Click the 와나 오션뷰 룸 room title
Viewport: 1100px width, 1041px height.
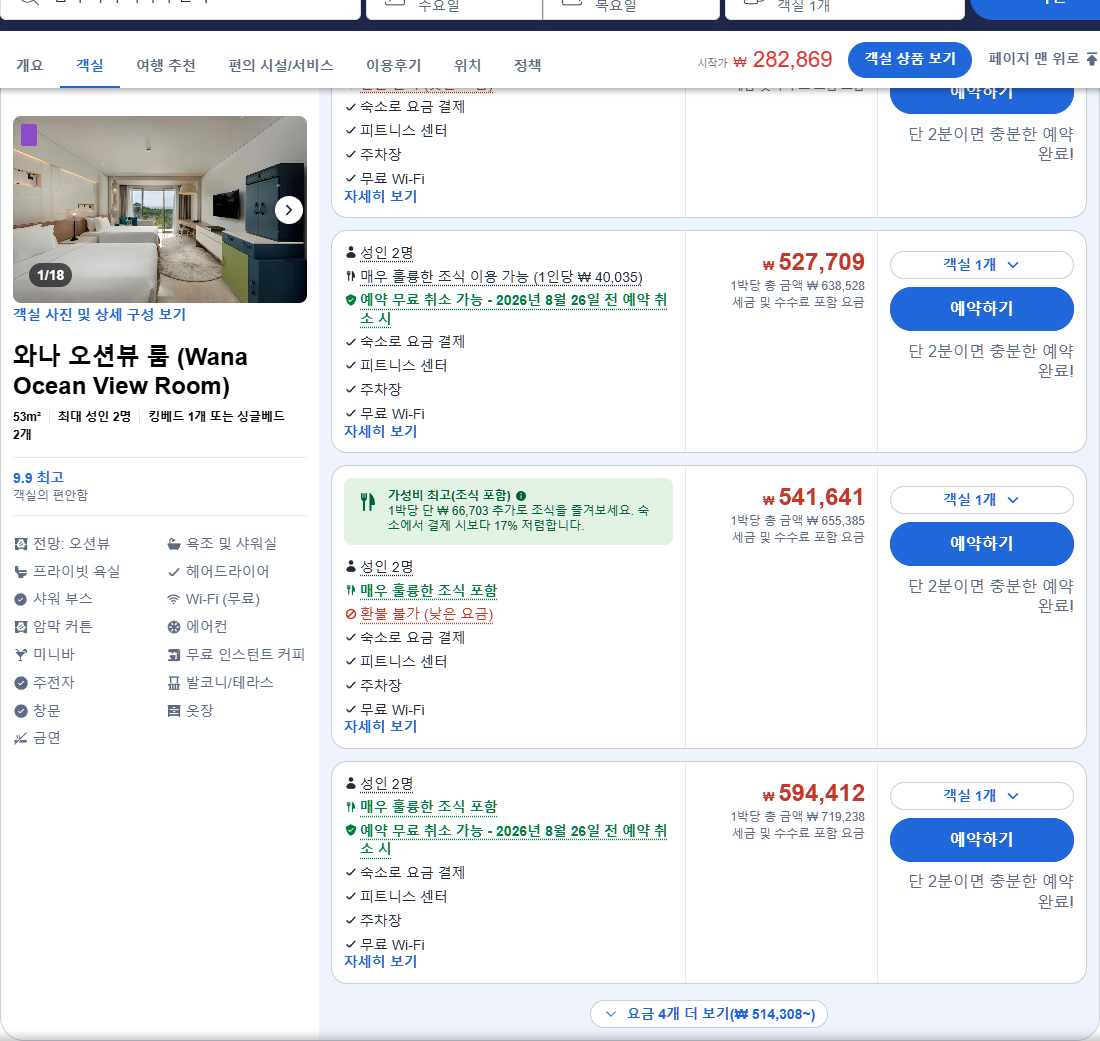point(130,371)
